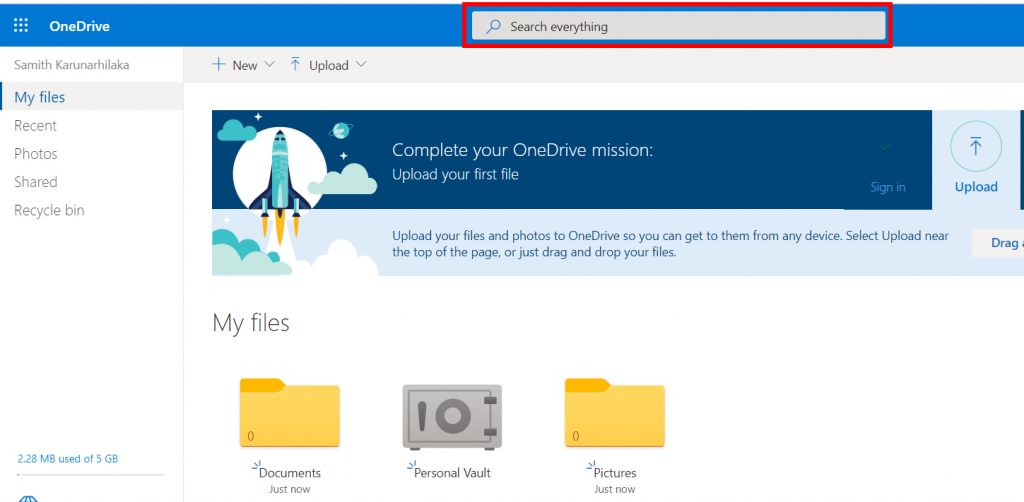This screenshot has height=502, width=1024.
Task: Open the Documents folder icon
Action: 289,413
